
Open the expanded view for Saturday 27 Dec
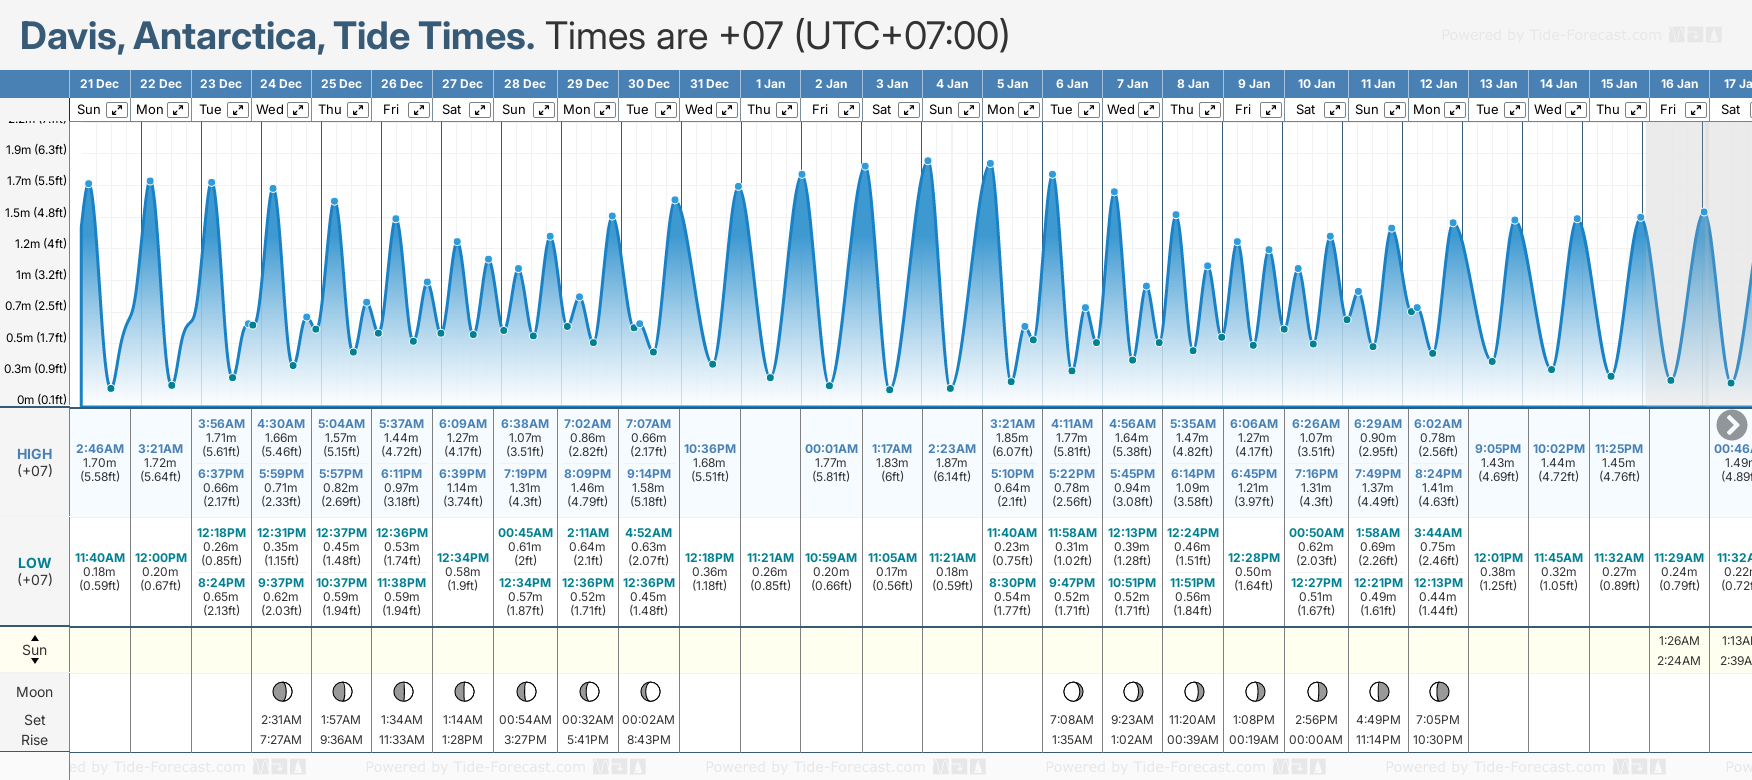click(480, 110)
